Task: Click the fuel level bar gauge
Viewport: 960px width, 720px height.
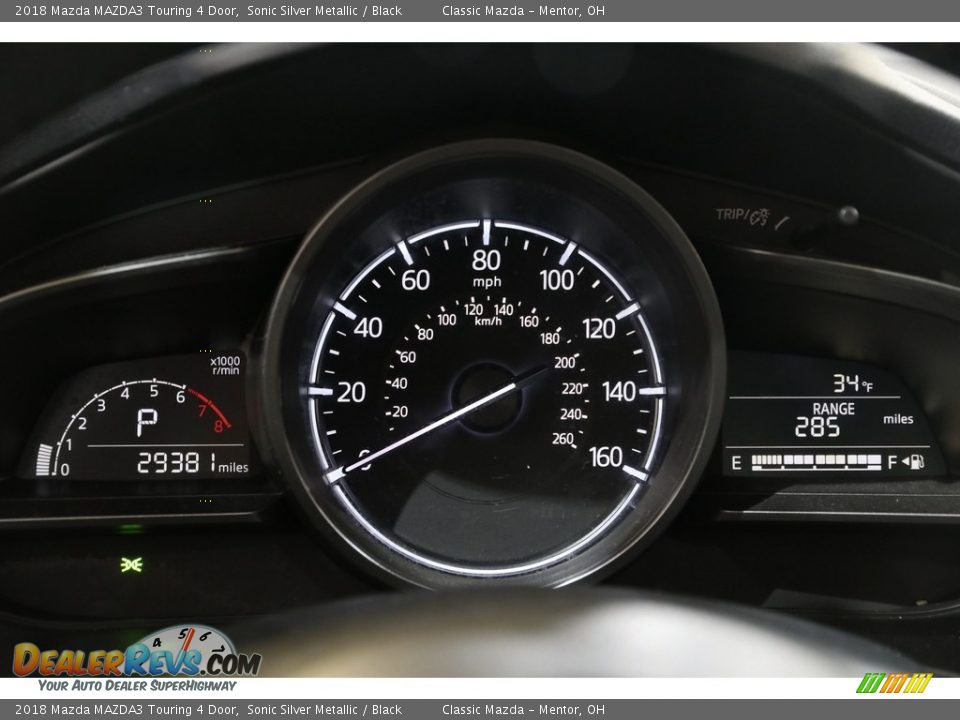Action: [816, 462]
